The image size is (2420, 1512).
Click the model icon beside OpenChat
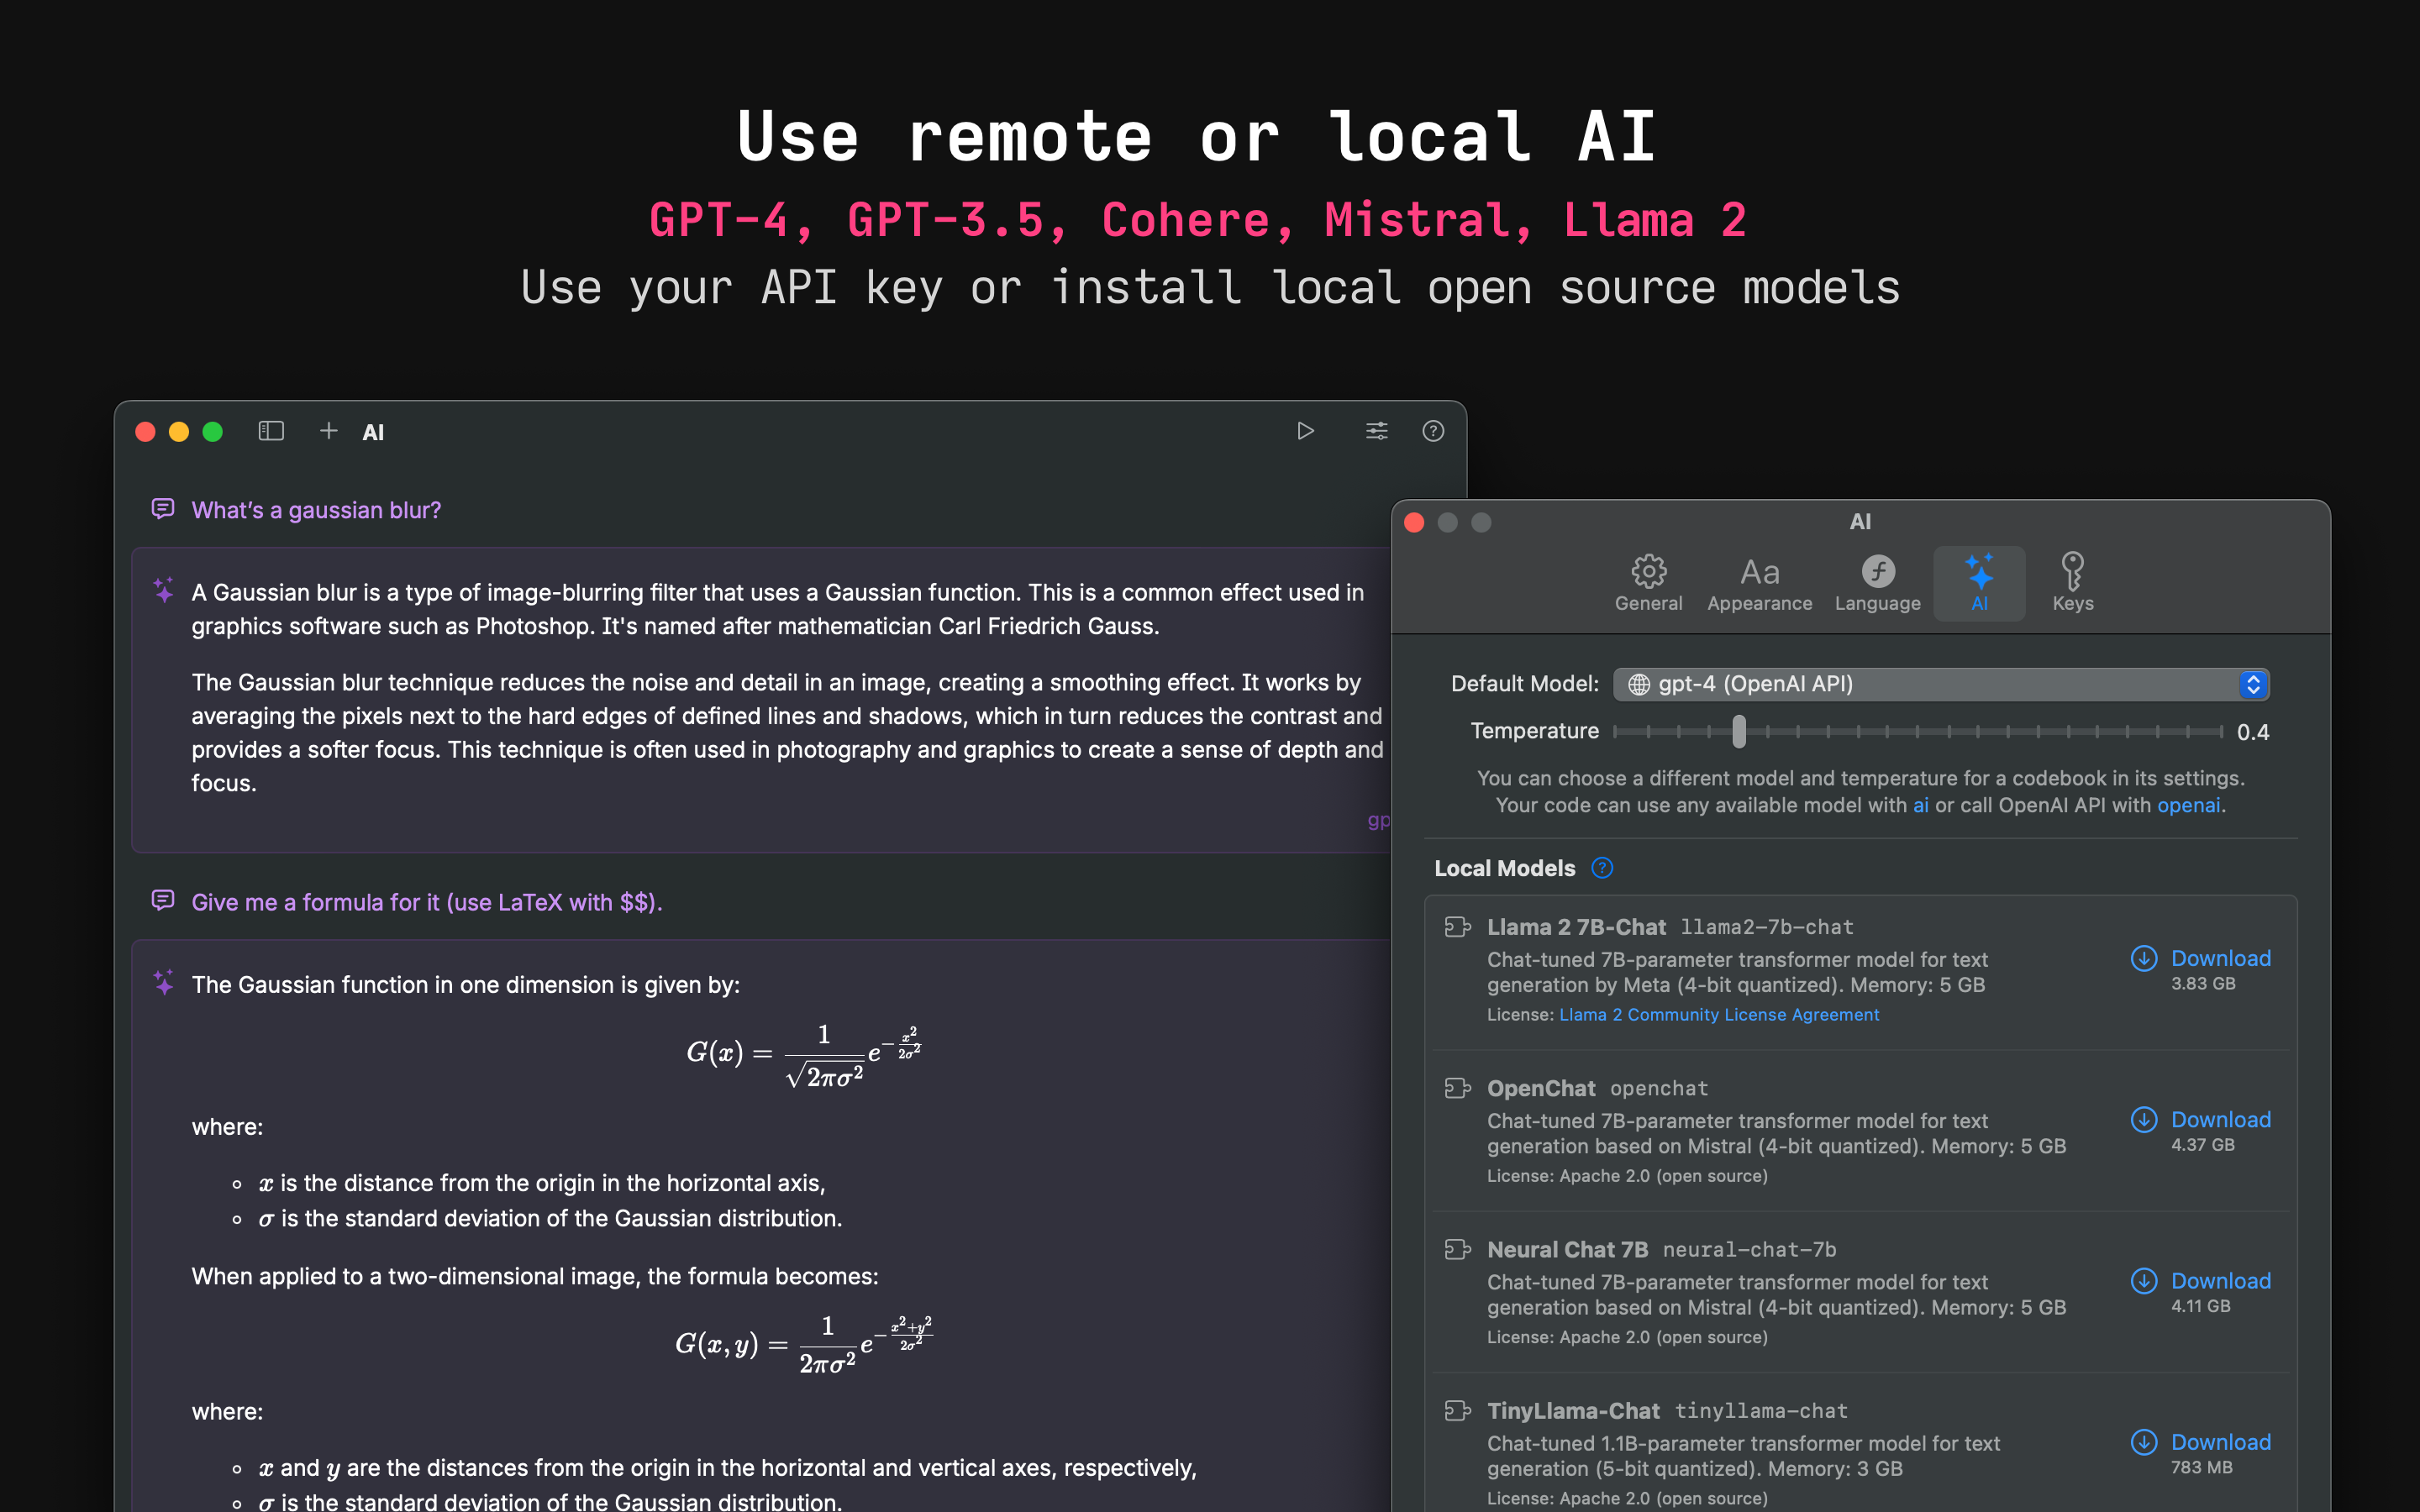click(x=1458, y=1088)
